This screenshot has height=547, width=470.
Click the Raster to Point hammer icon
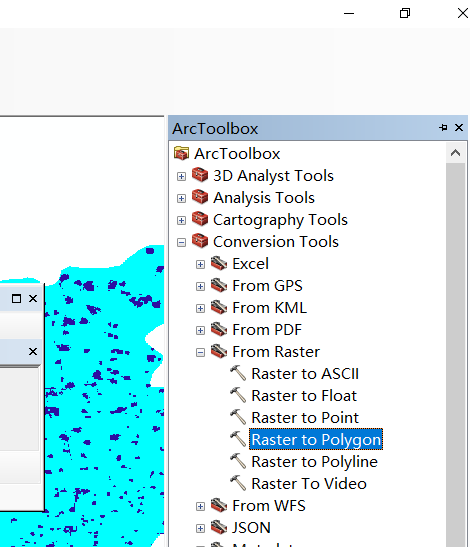click(x=238, y=417)
